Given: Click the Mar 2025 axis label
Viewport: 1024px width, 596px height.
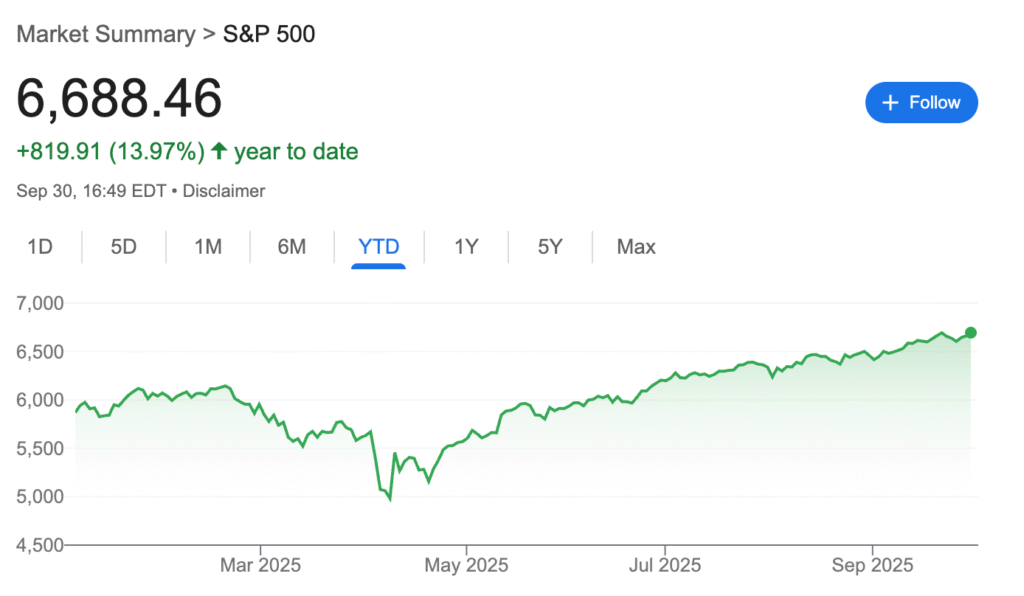Looking at the screenshot, I should pos(260,565).
